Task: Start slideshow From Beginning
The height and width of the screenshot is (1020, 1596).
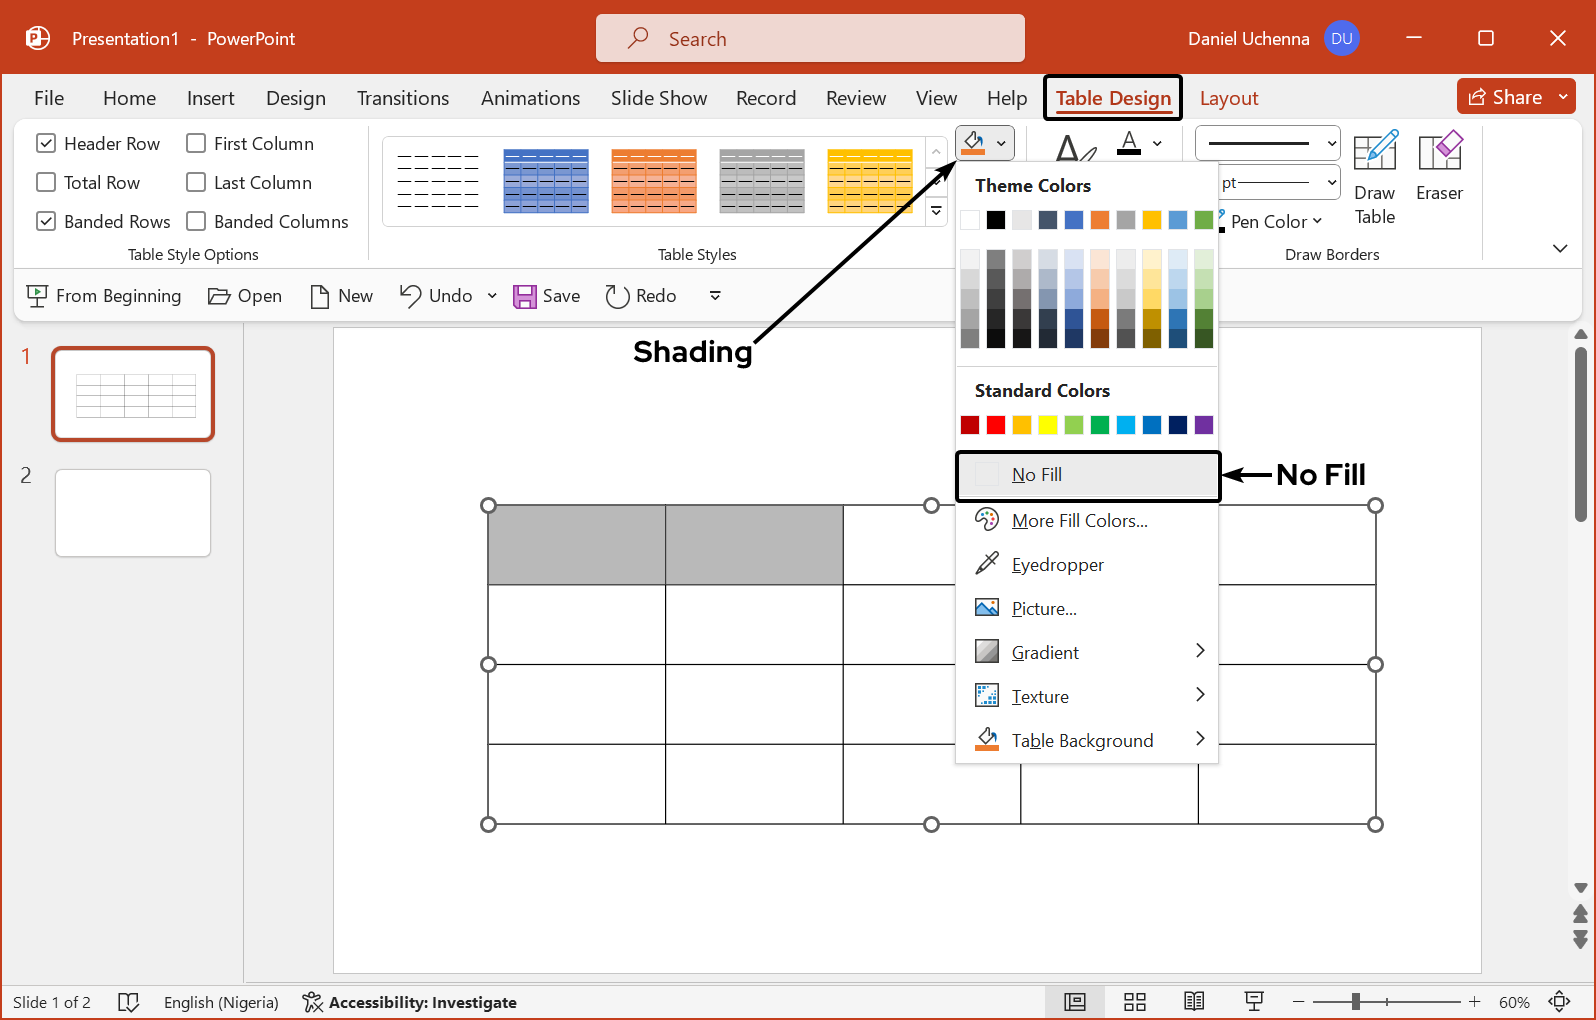Action: pyautogui.click(x=104, y=296)
